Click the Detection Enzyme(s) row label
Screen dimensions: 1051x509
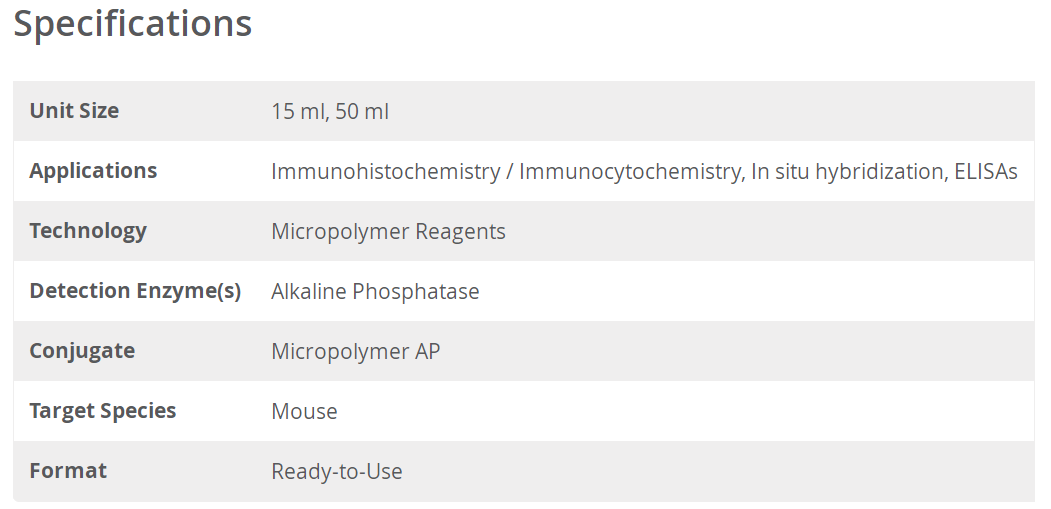click(135, 291)
